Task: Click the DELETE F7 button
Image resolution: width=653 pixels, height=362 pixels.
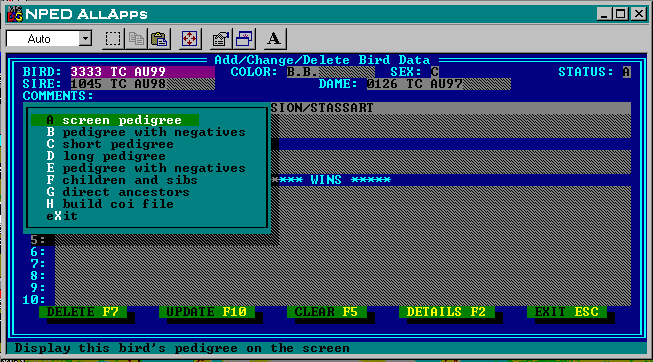Action: (x=83, y=312)
